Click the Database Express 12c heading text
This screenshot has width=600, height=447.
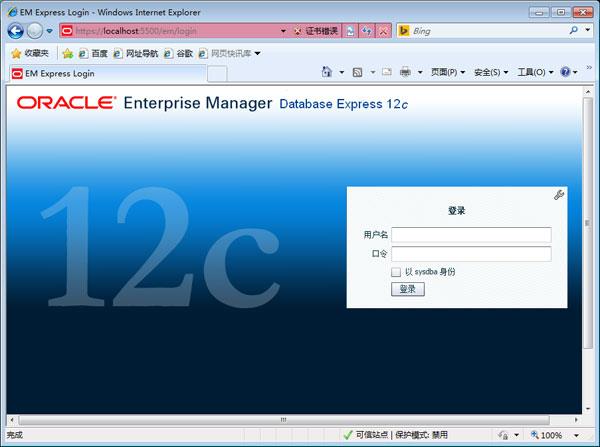click(x=344, y=104)
